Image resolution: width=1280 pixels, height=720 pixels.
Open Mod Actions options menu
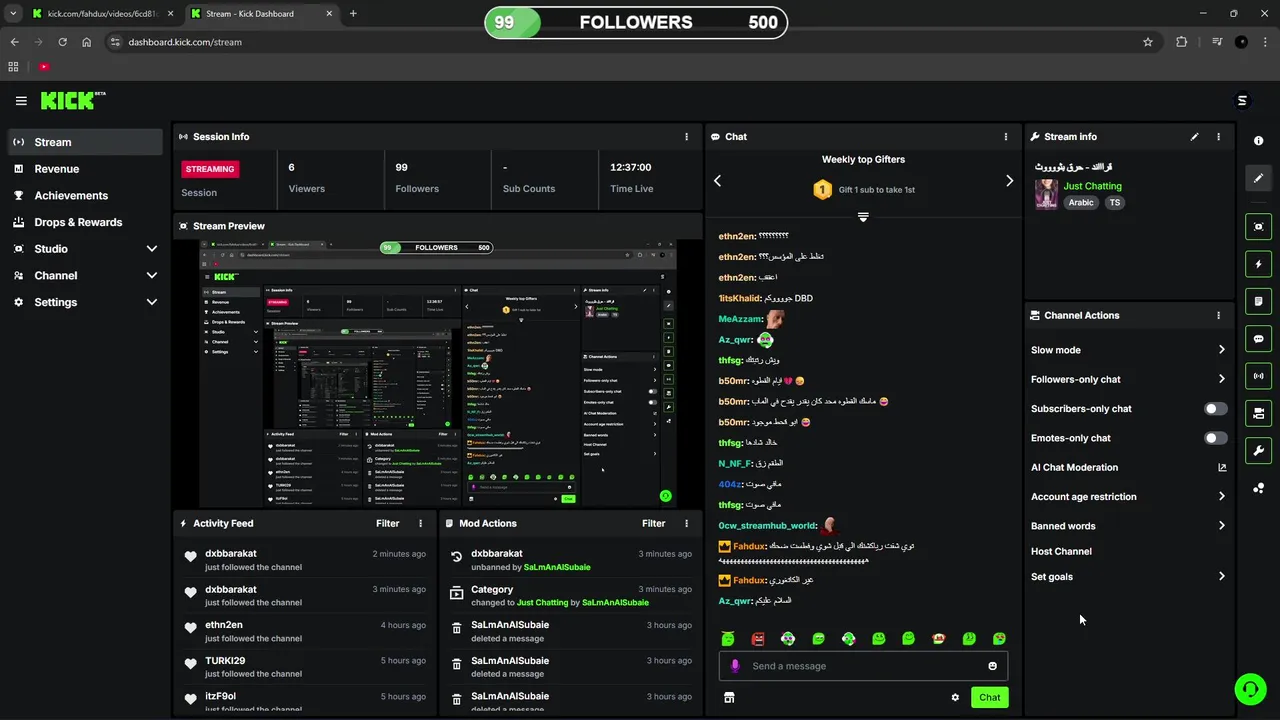[x=686, y=523]
